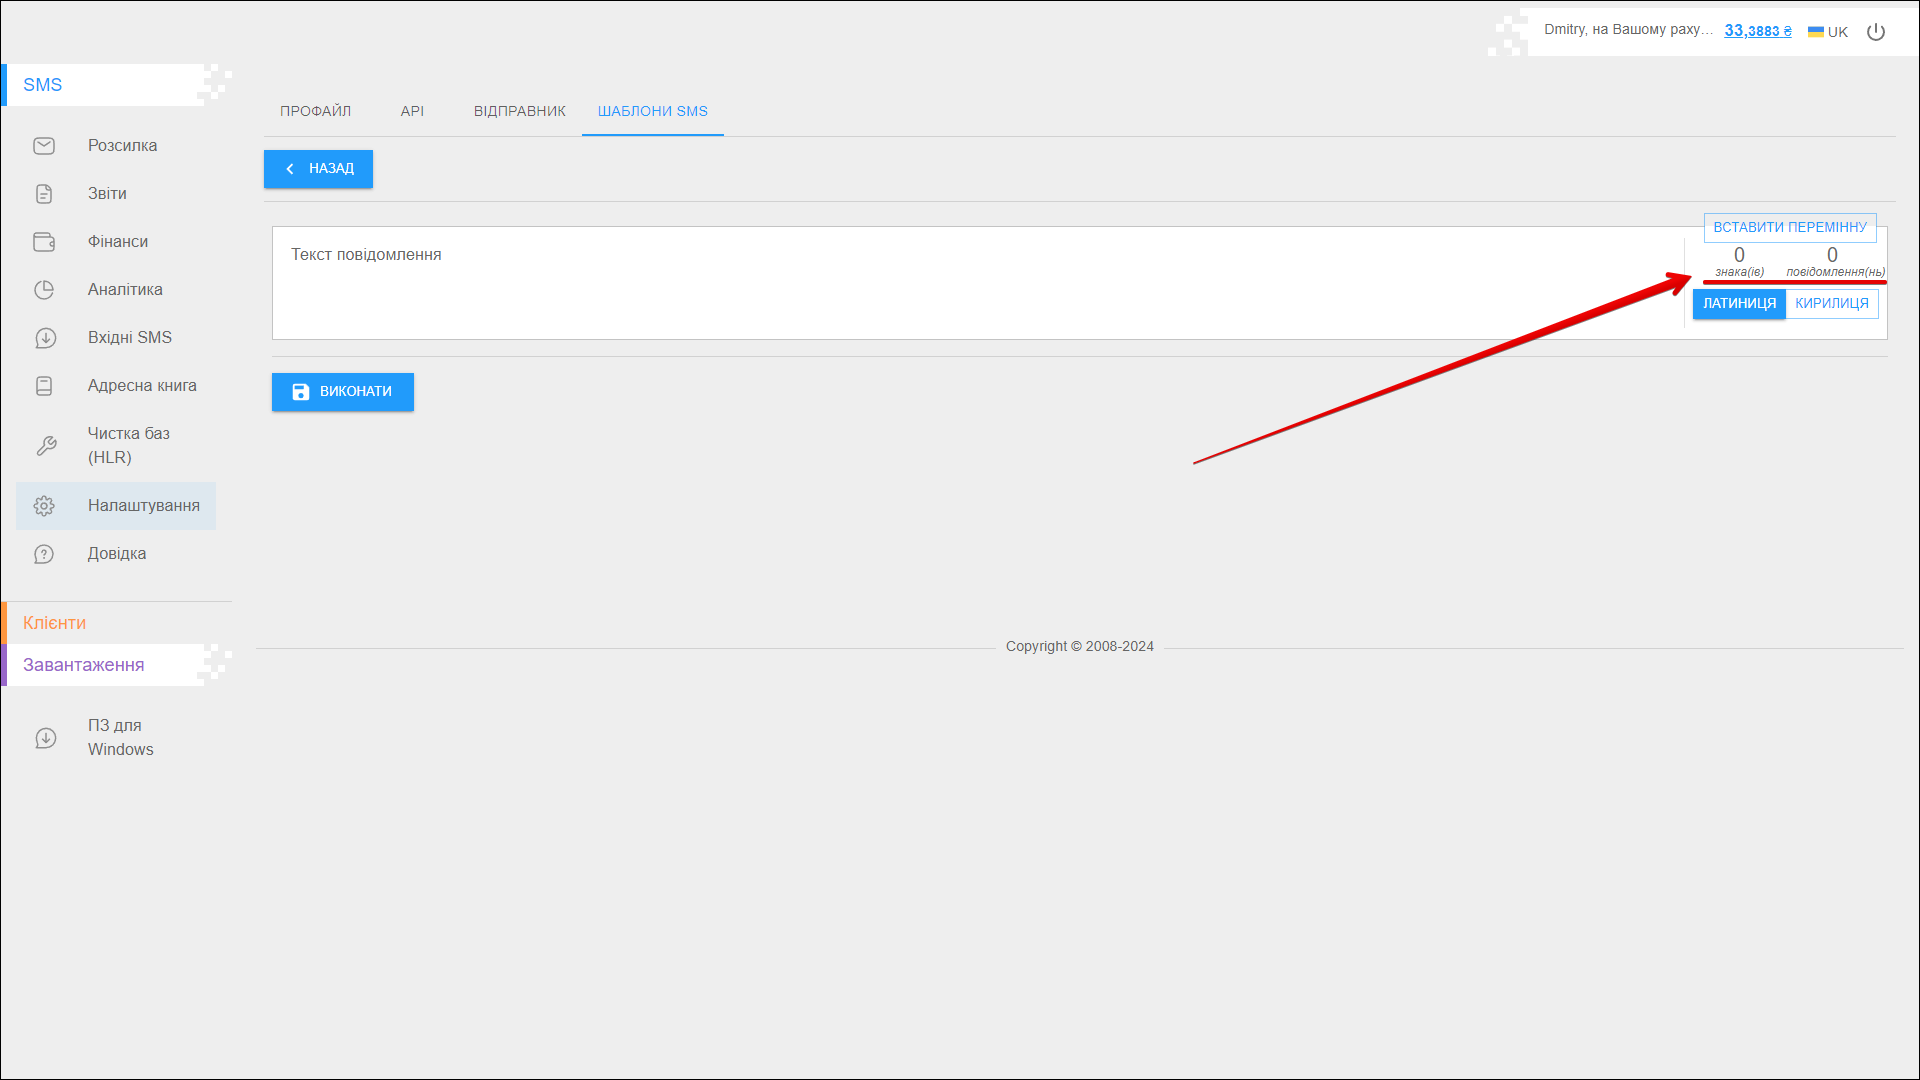Click the Аналітика pie chart icon

(x=44, y=290)
